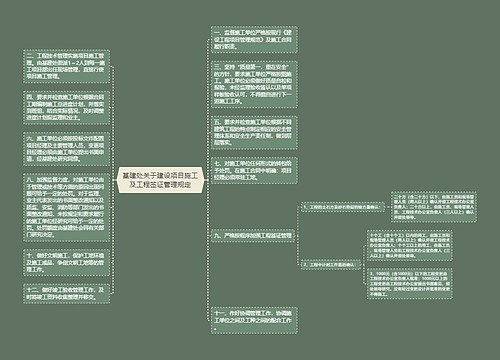
Task: Select central node "基建处关于建设项目施工及工程签证管理规定"
Action: 160,180
